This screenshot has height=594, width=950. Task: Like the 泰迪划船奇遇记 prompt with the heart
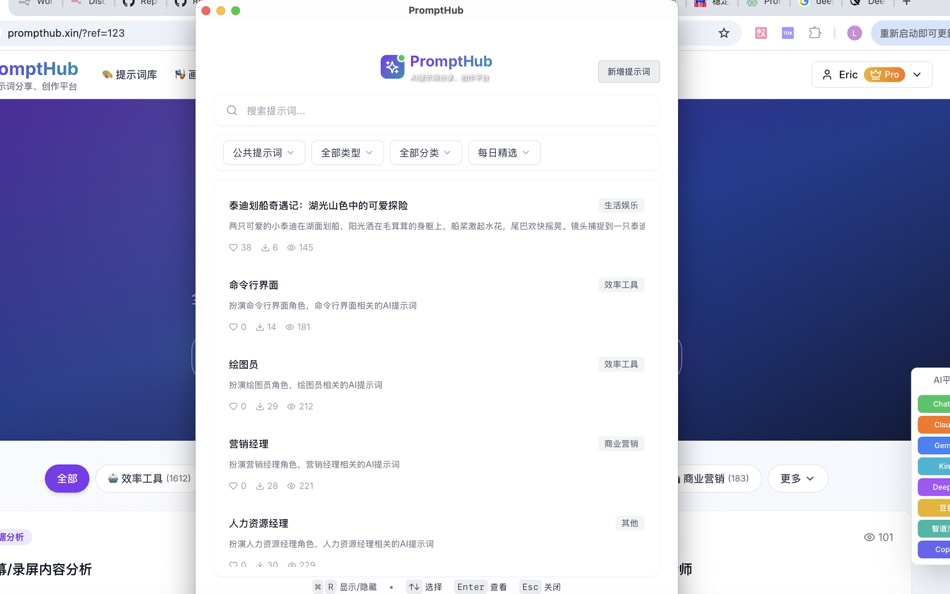point(233,247)
